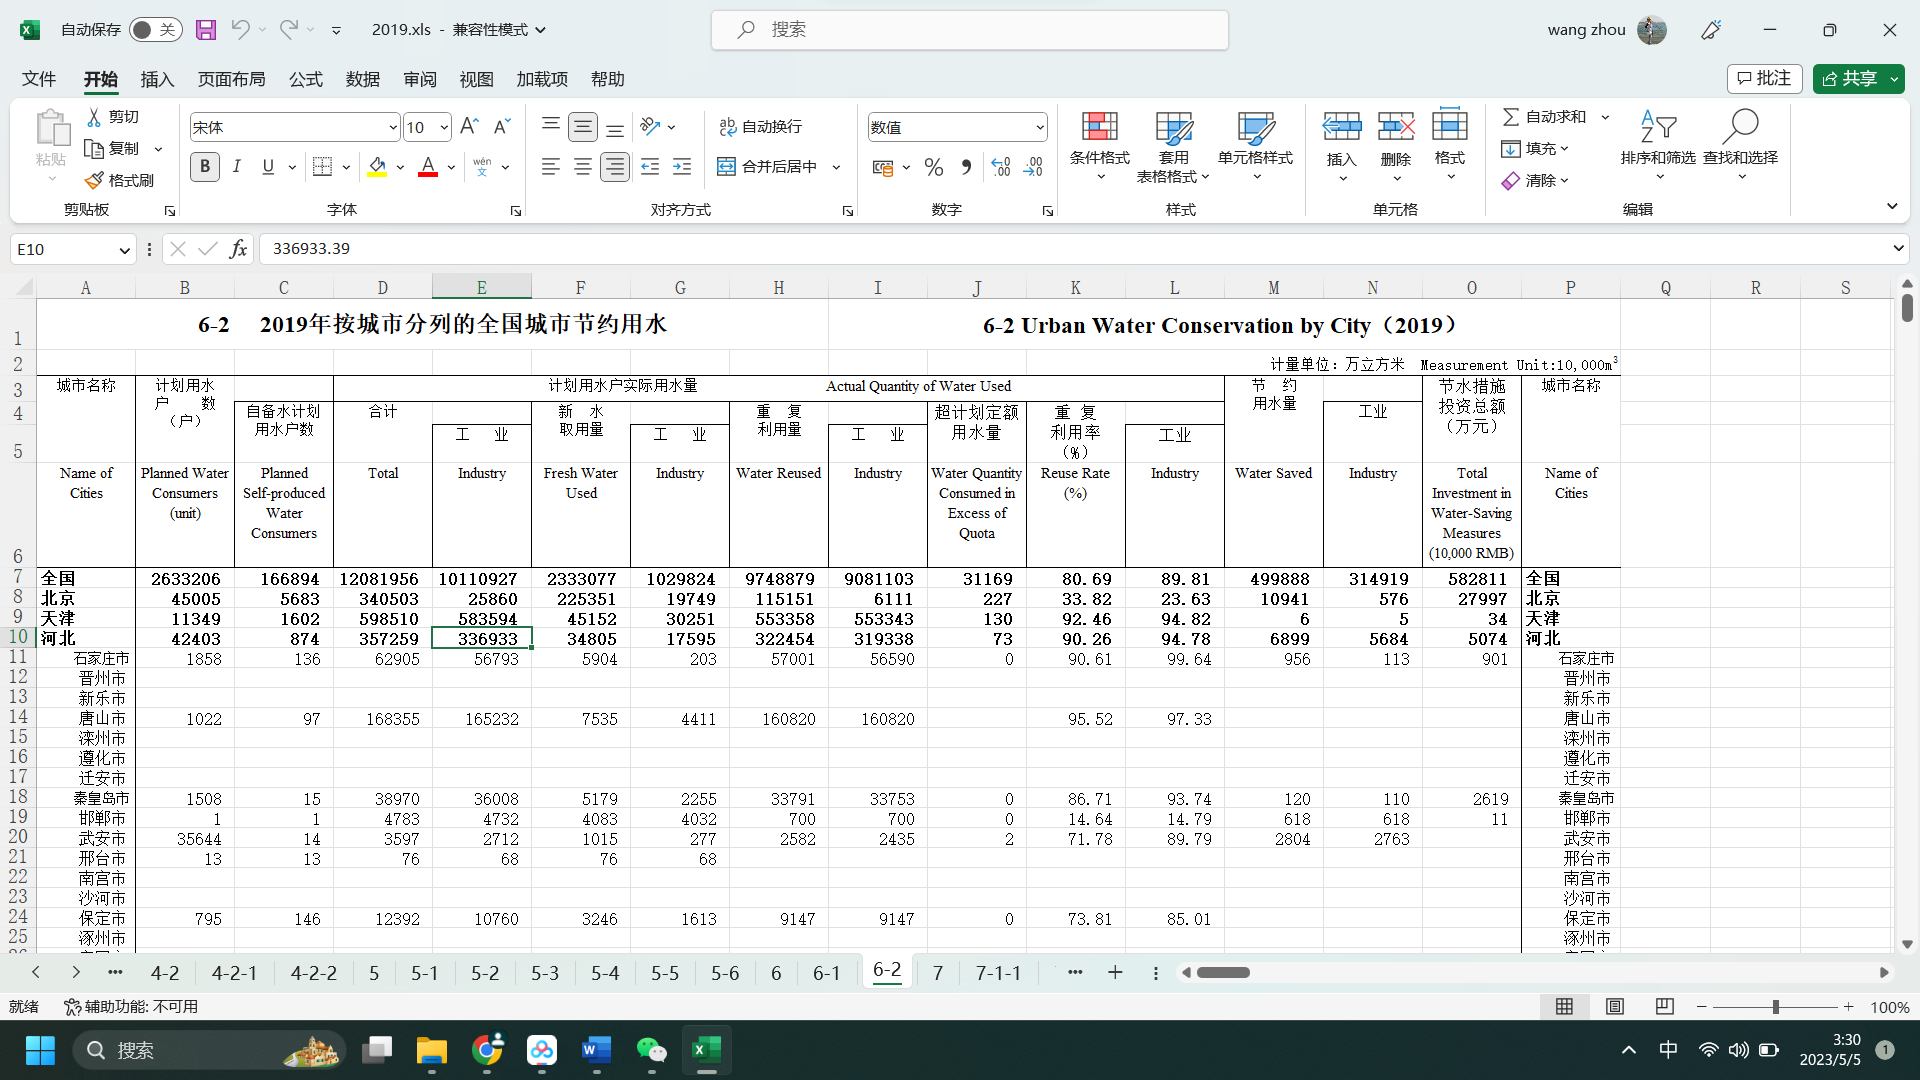The width and height of the screenshot is (1920, 1080).
Task: Switch to sheet tab 7-1-1
Action: tap(998, 973)
